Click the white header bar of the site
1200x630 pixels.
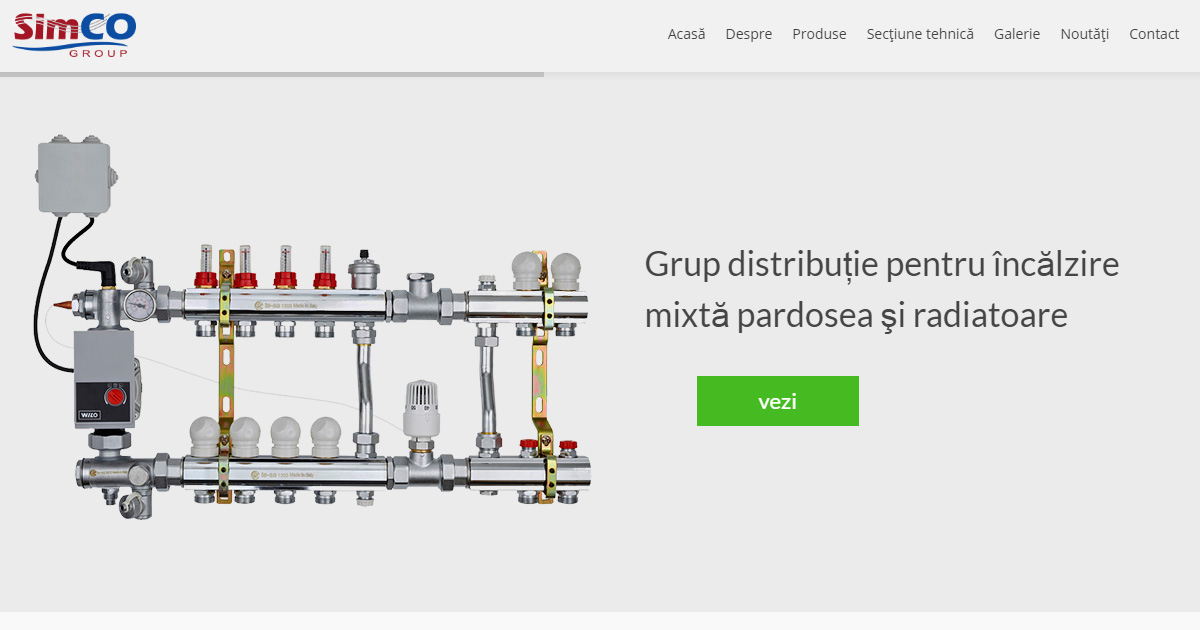click(400, 33)
